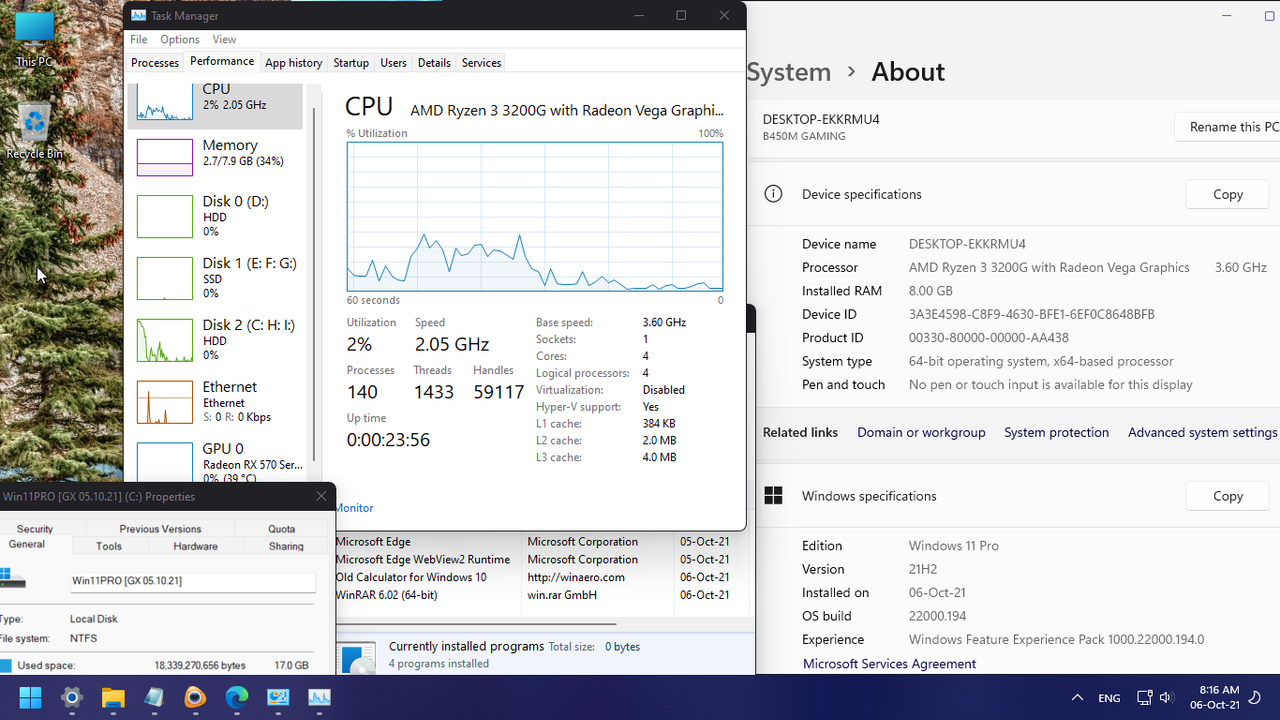Click the OS build 22000.194 value
1280x720 pixels.
coord(937,616)
